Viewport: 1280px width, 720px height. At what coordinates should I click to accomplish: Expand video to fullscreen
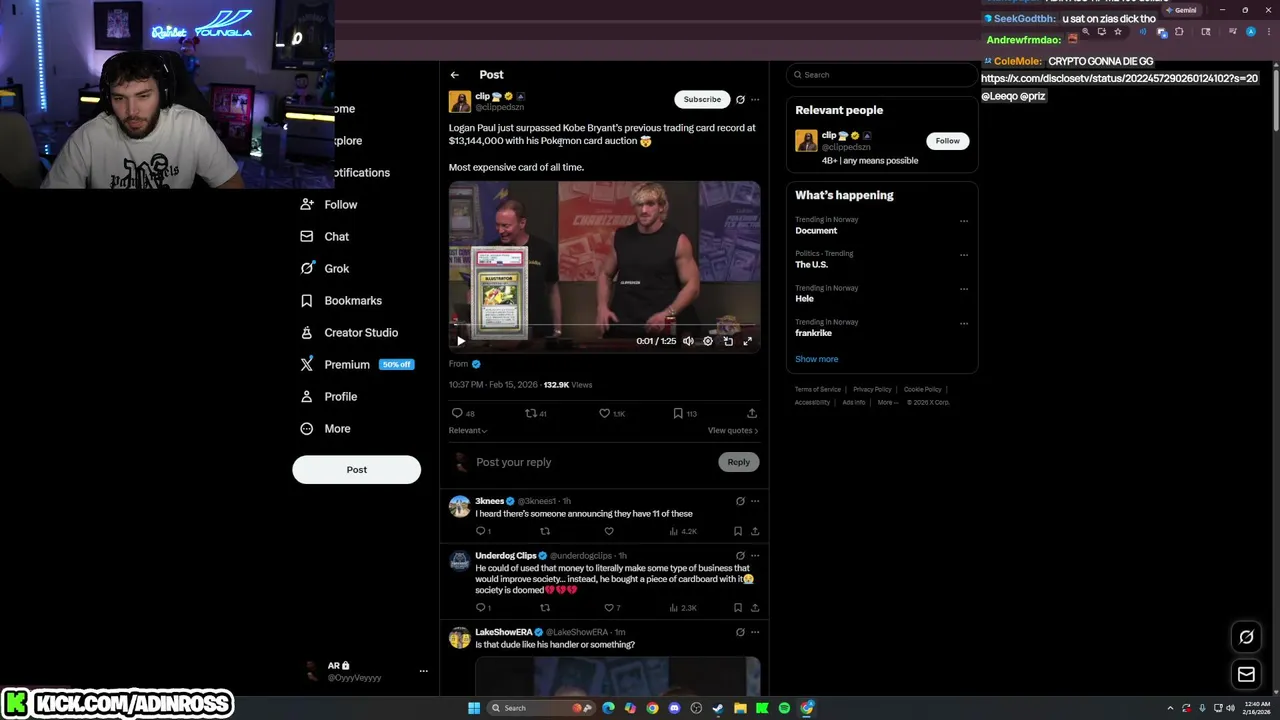click(747, 341)
